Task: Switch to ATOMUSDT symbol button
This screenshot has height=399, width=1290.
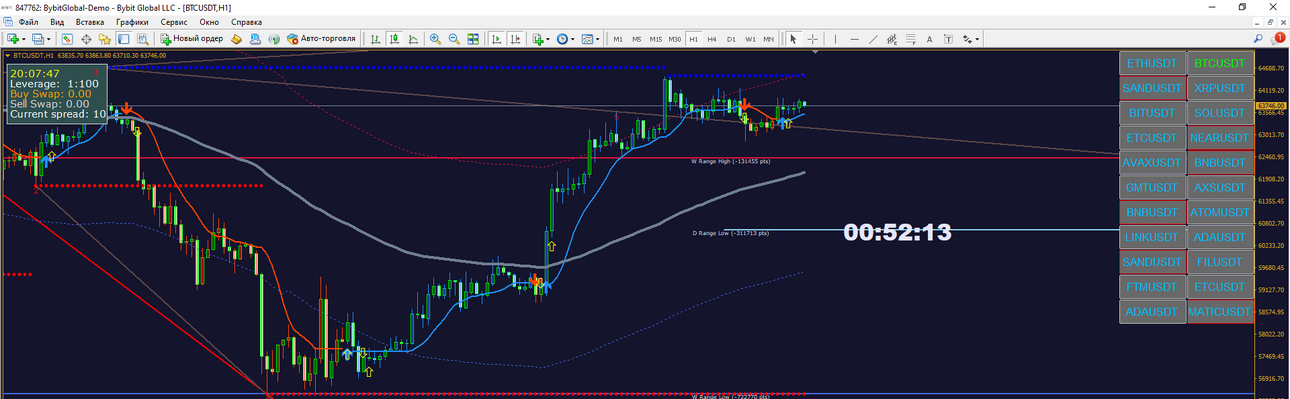Action: tap(1220, 212)
